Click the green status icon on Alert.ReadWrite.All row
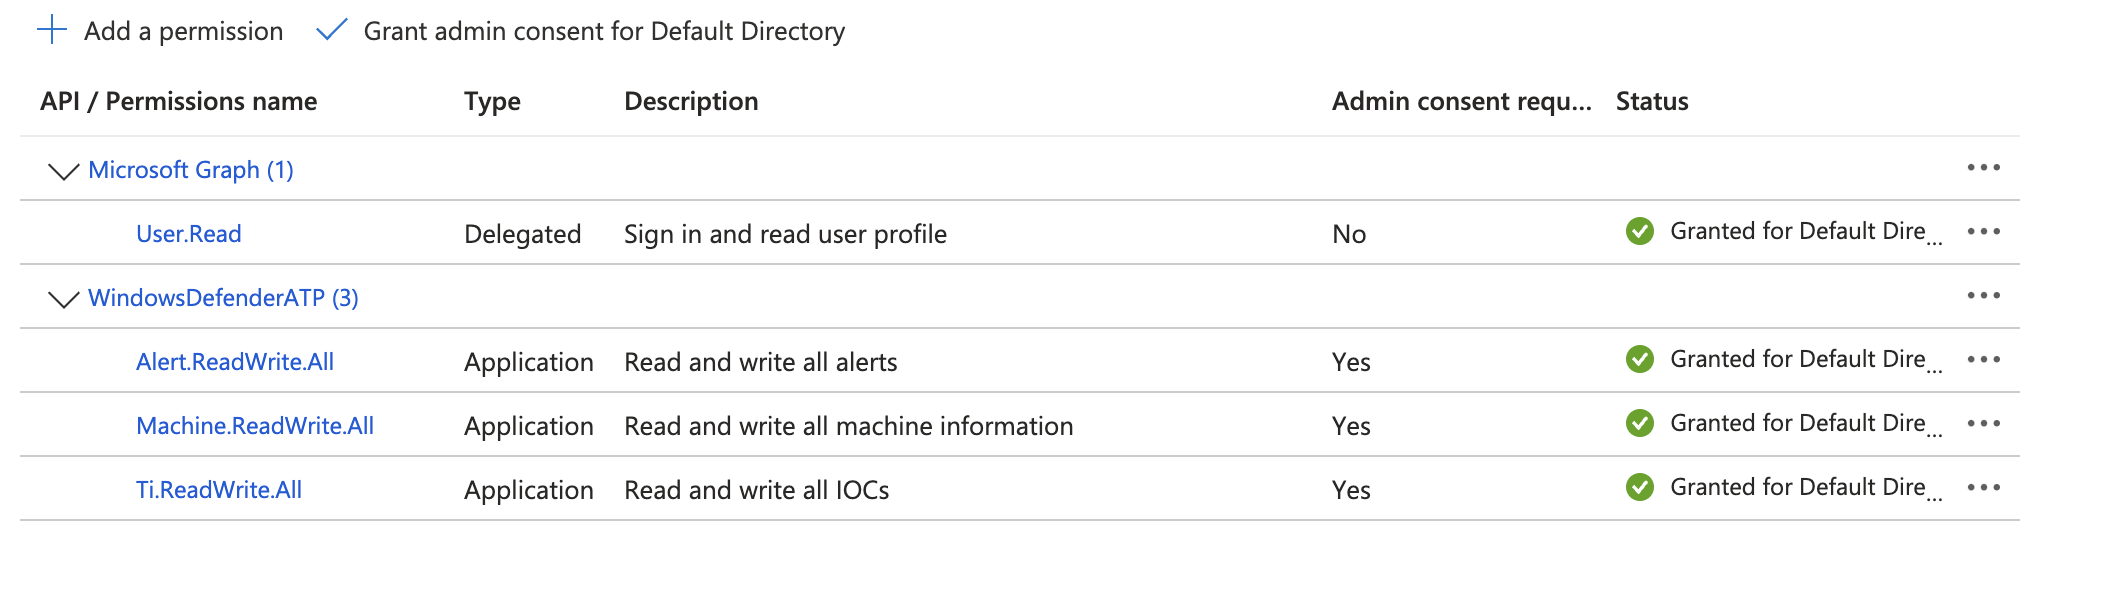Screen dimensions: 2126x590 1638,359
